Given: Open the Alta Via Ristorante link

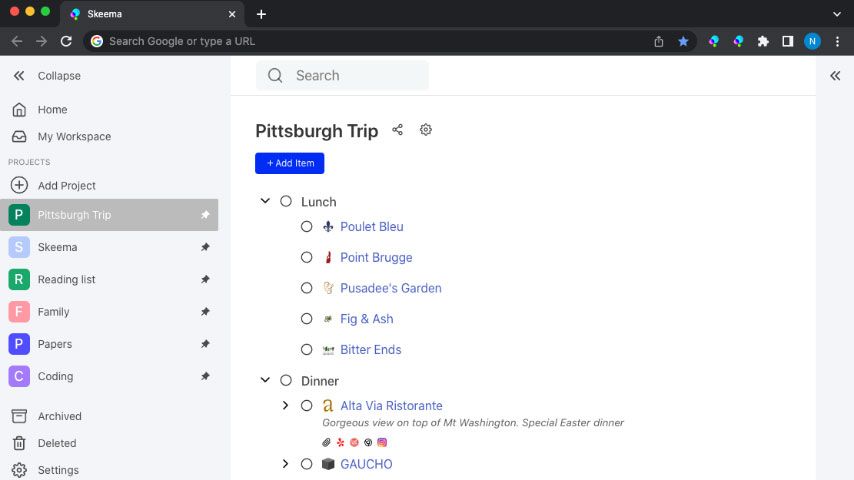Looking at the screenshot, I should click(x=391, y=406).
